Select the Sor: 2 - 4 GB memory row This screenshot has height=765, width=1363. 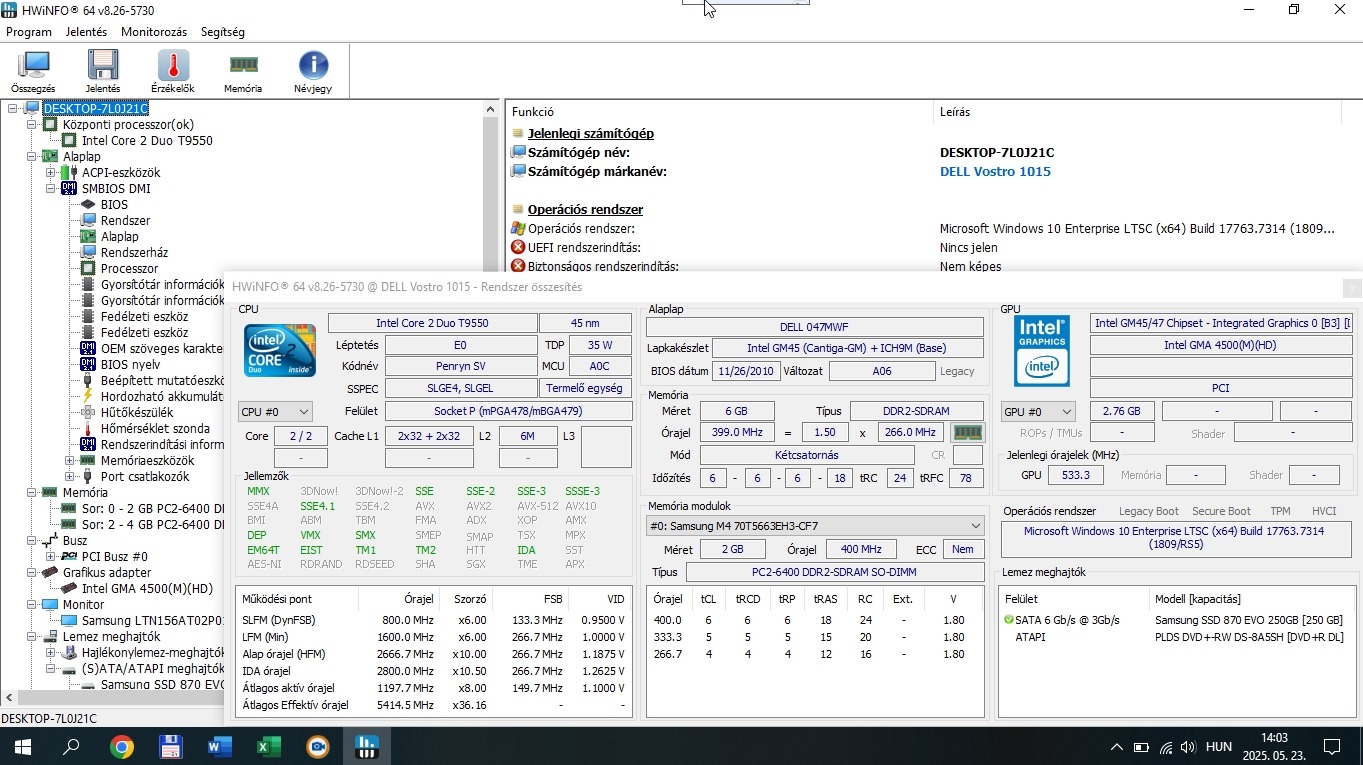pyautogui.click(x=152, y=525)
